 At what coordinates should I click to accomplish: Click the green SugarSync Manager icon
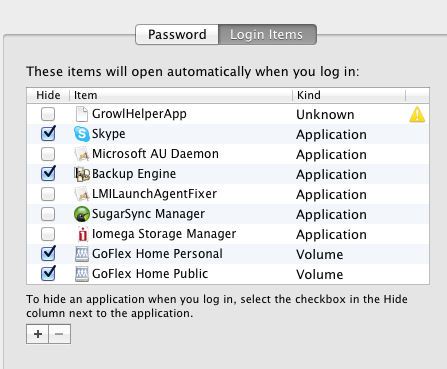[x=82, y=214]
